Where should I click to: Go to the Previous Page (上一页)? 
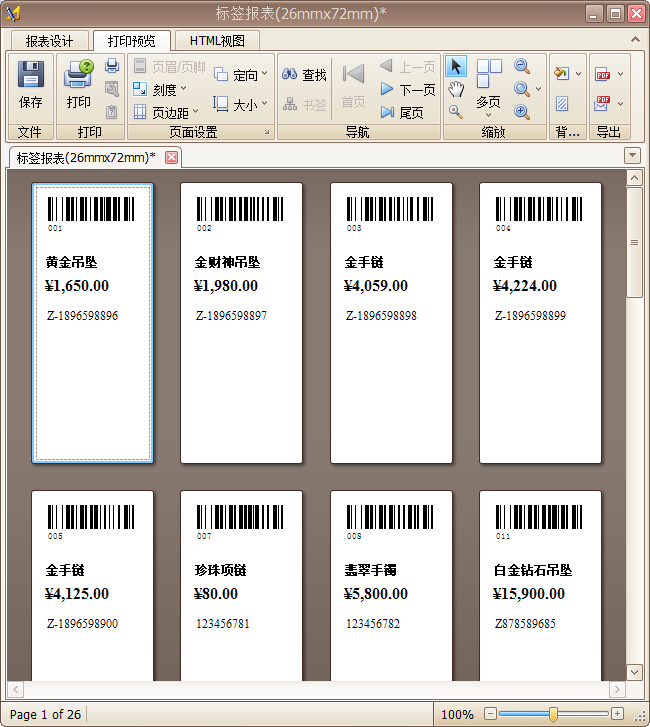coord(408,67)
